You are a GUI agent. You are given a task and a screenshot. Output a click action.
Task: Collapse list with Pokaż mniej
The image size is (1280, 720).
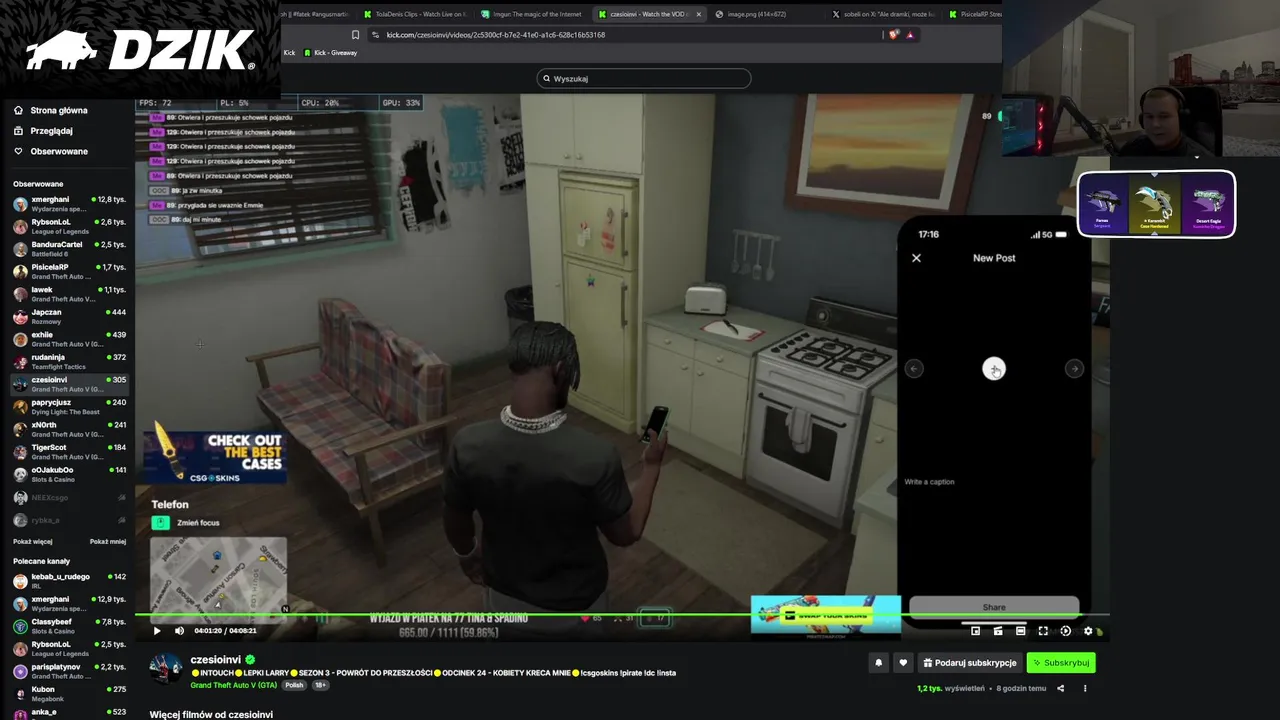click(x=108, y=542)
